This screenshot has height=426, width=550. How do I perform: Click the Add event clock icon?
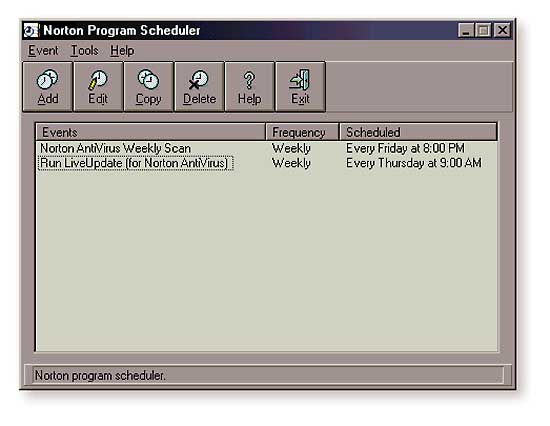47,79
